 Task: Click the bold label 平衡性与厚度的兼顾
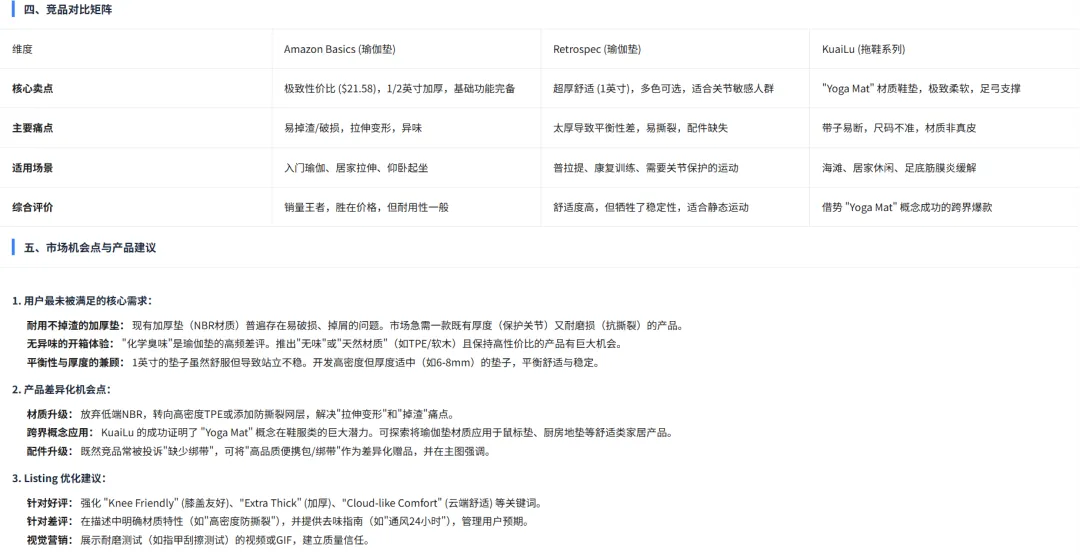pos(76,362)
